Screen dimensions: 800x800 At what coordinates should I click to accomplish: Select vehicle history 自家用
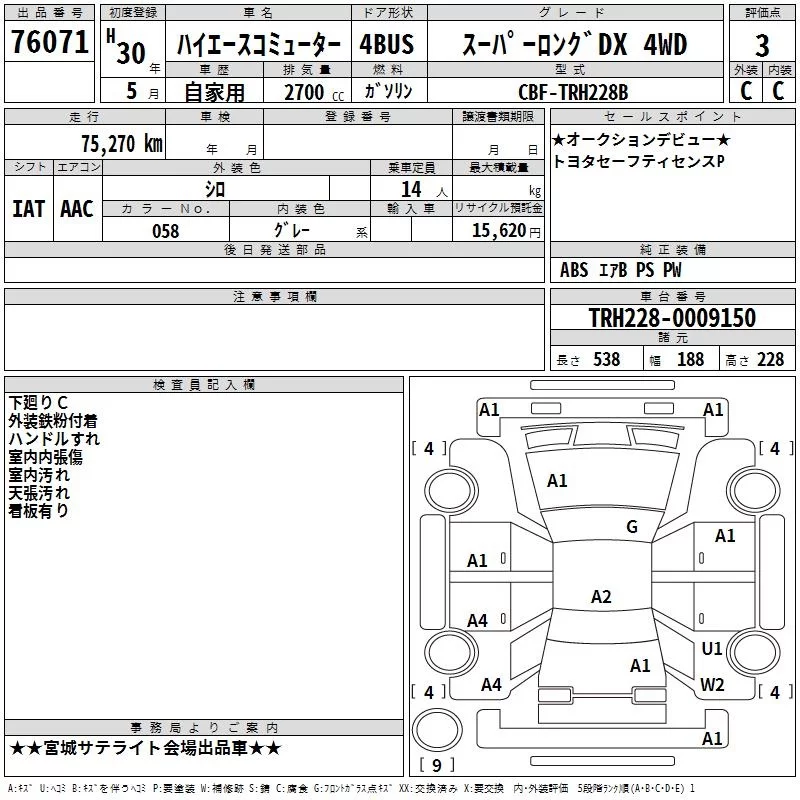point(214,92)
